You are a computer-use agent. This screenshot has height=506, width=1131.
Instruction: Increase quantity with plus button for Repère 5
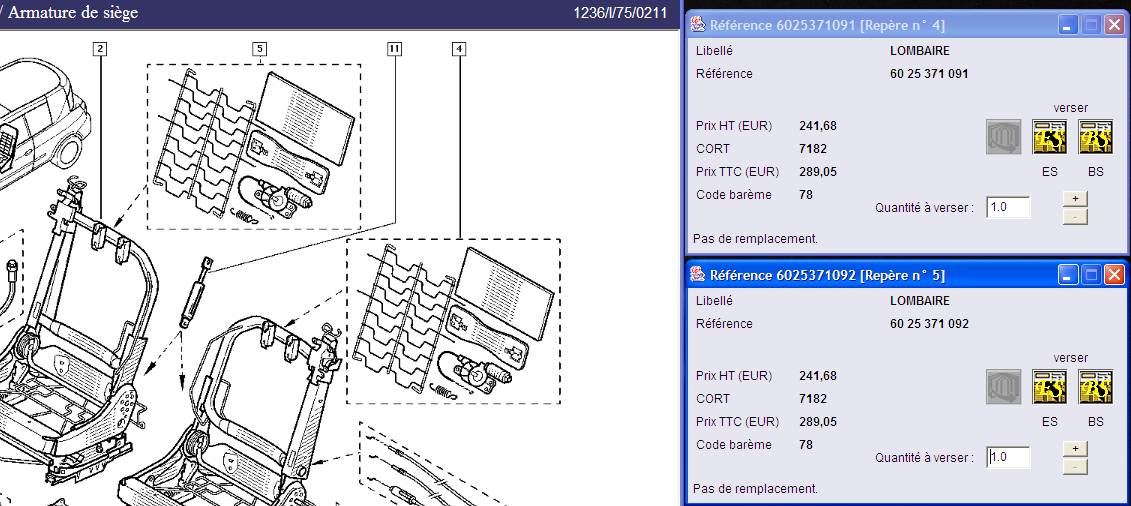[x=1074, y=449]
